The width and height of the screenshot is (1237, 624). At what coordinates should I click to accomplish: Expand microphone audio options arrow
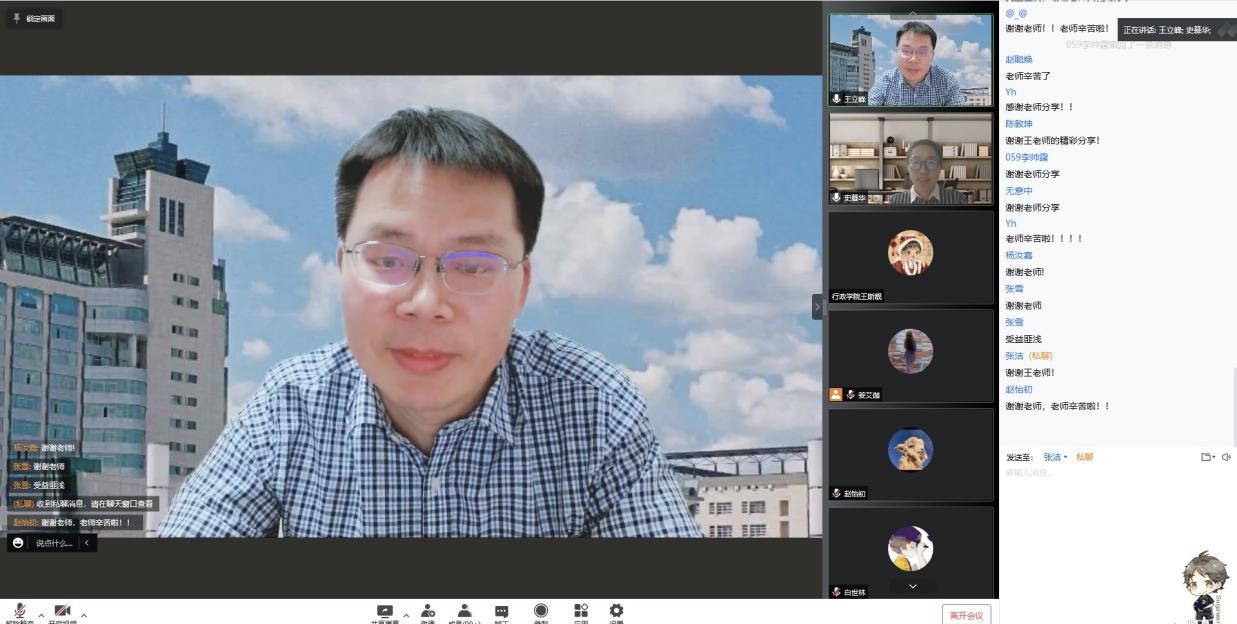coord(41,615)
